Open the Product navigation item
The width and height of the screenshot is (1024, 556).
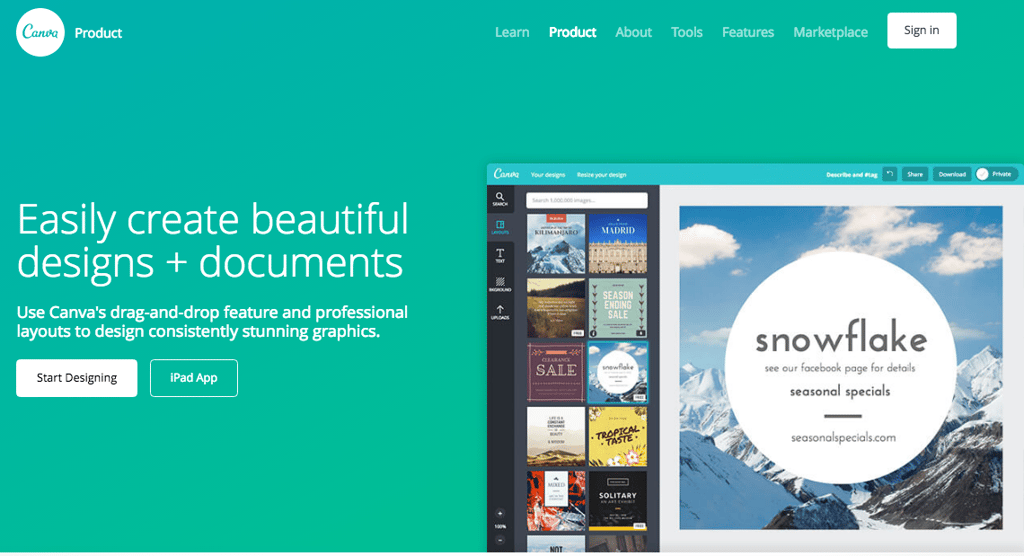coord(572,32)
